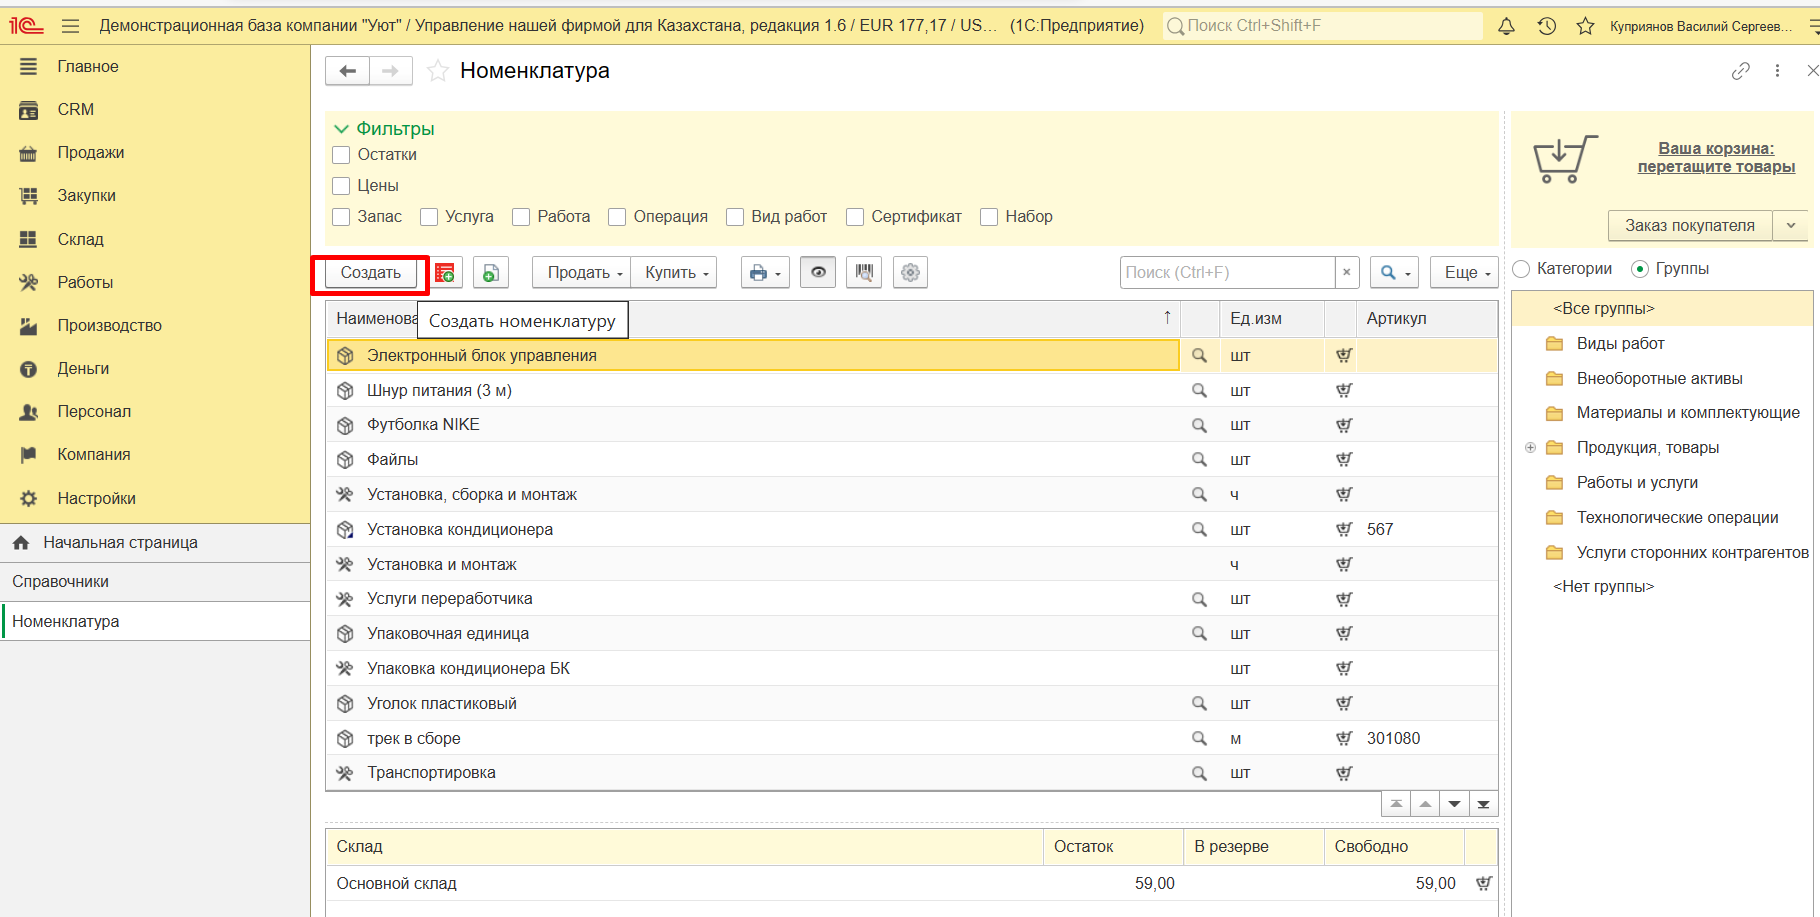Open the Склад section in sidebar
This screenshot has width=1820, height=917.
pyautogui.click(x=80, y=239)
